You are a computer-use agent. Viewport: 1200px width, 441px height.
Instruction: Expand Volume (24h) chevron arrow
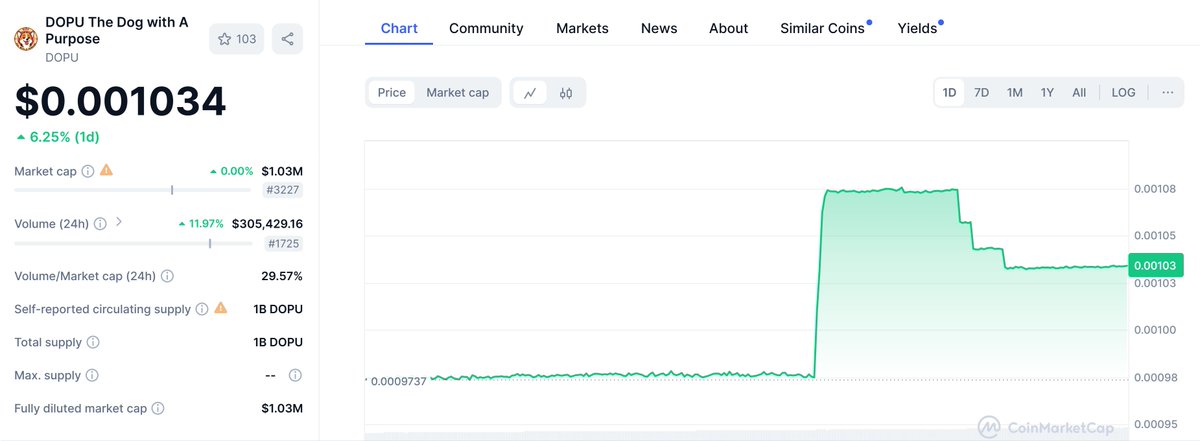click(119, 223)
